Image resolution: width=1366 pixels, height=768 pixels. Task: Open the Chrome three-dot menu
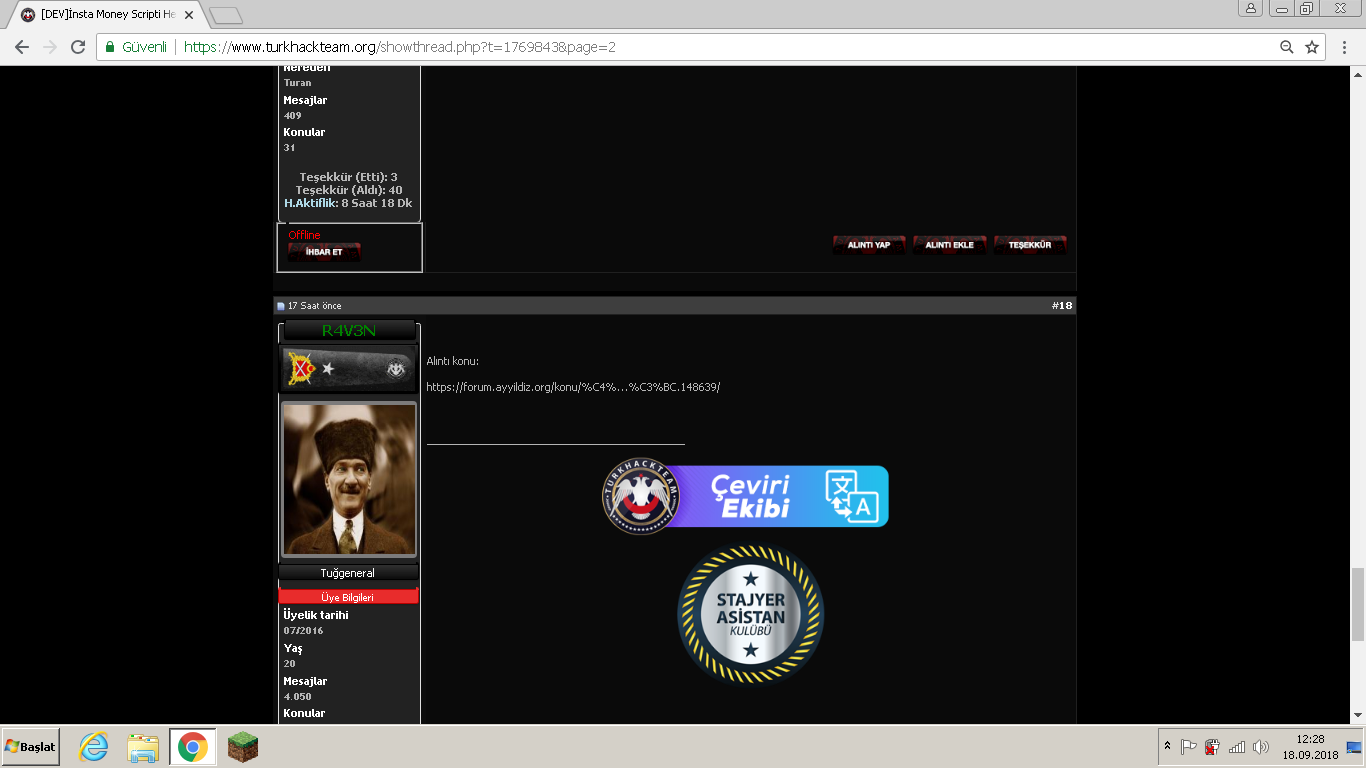(x=1345, y=47)
